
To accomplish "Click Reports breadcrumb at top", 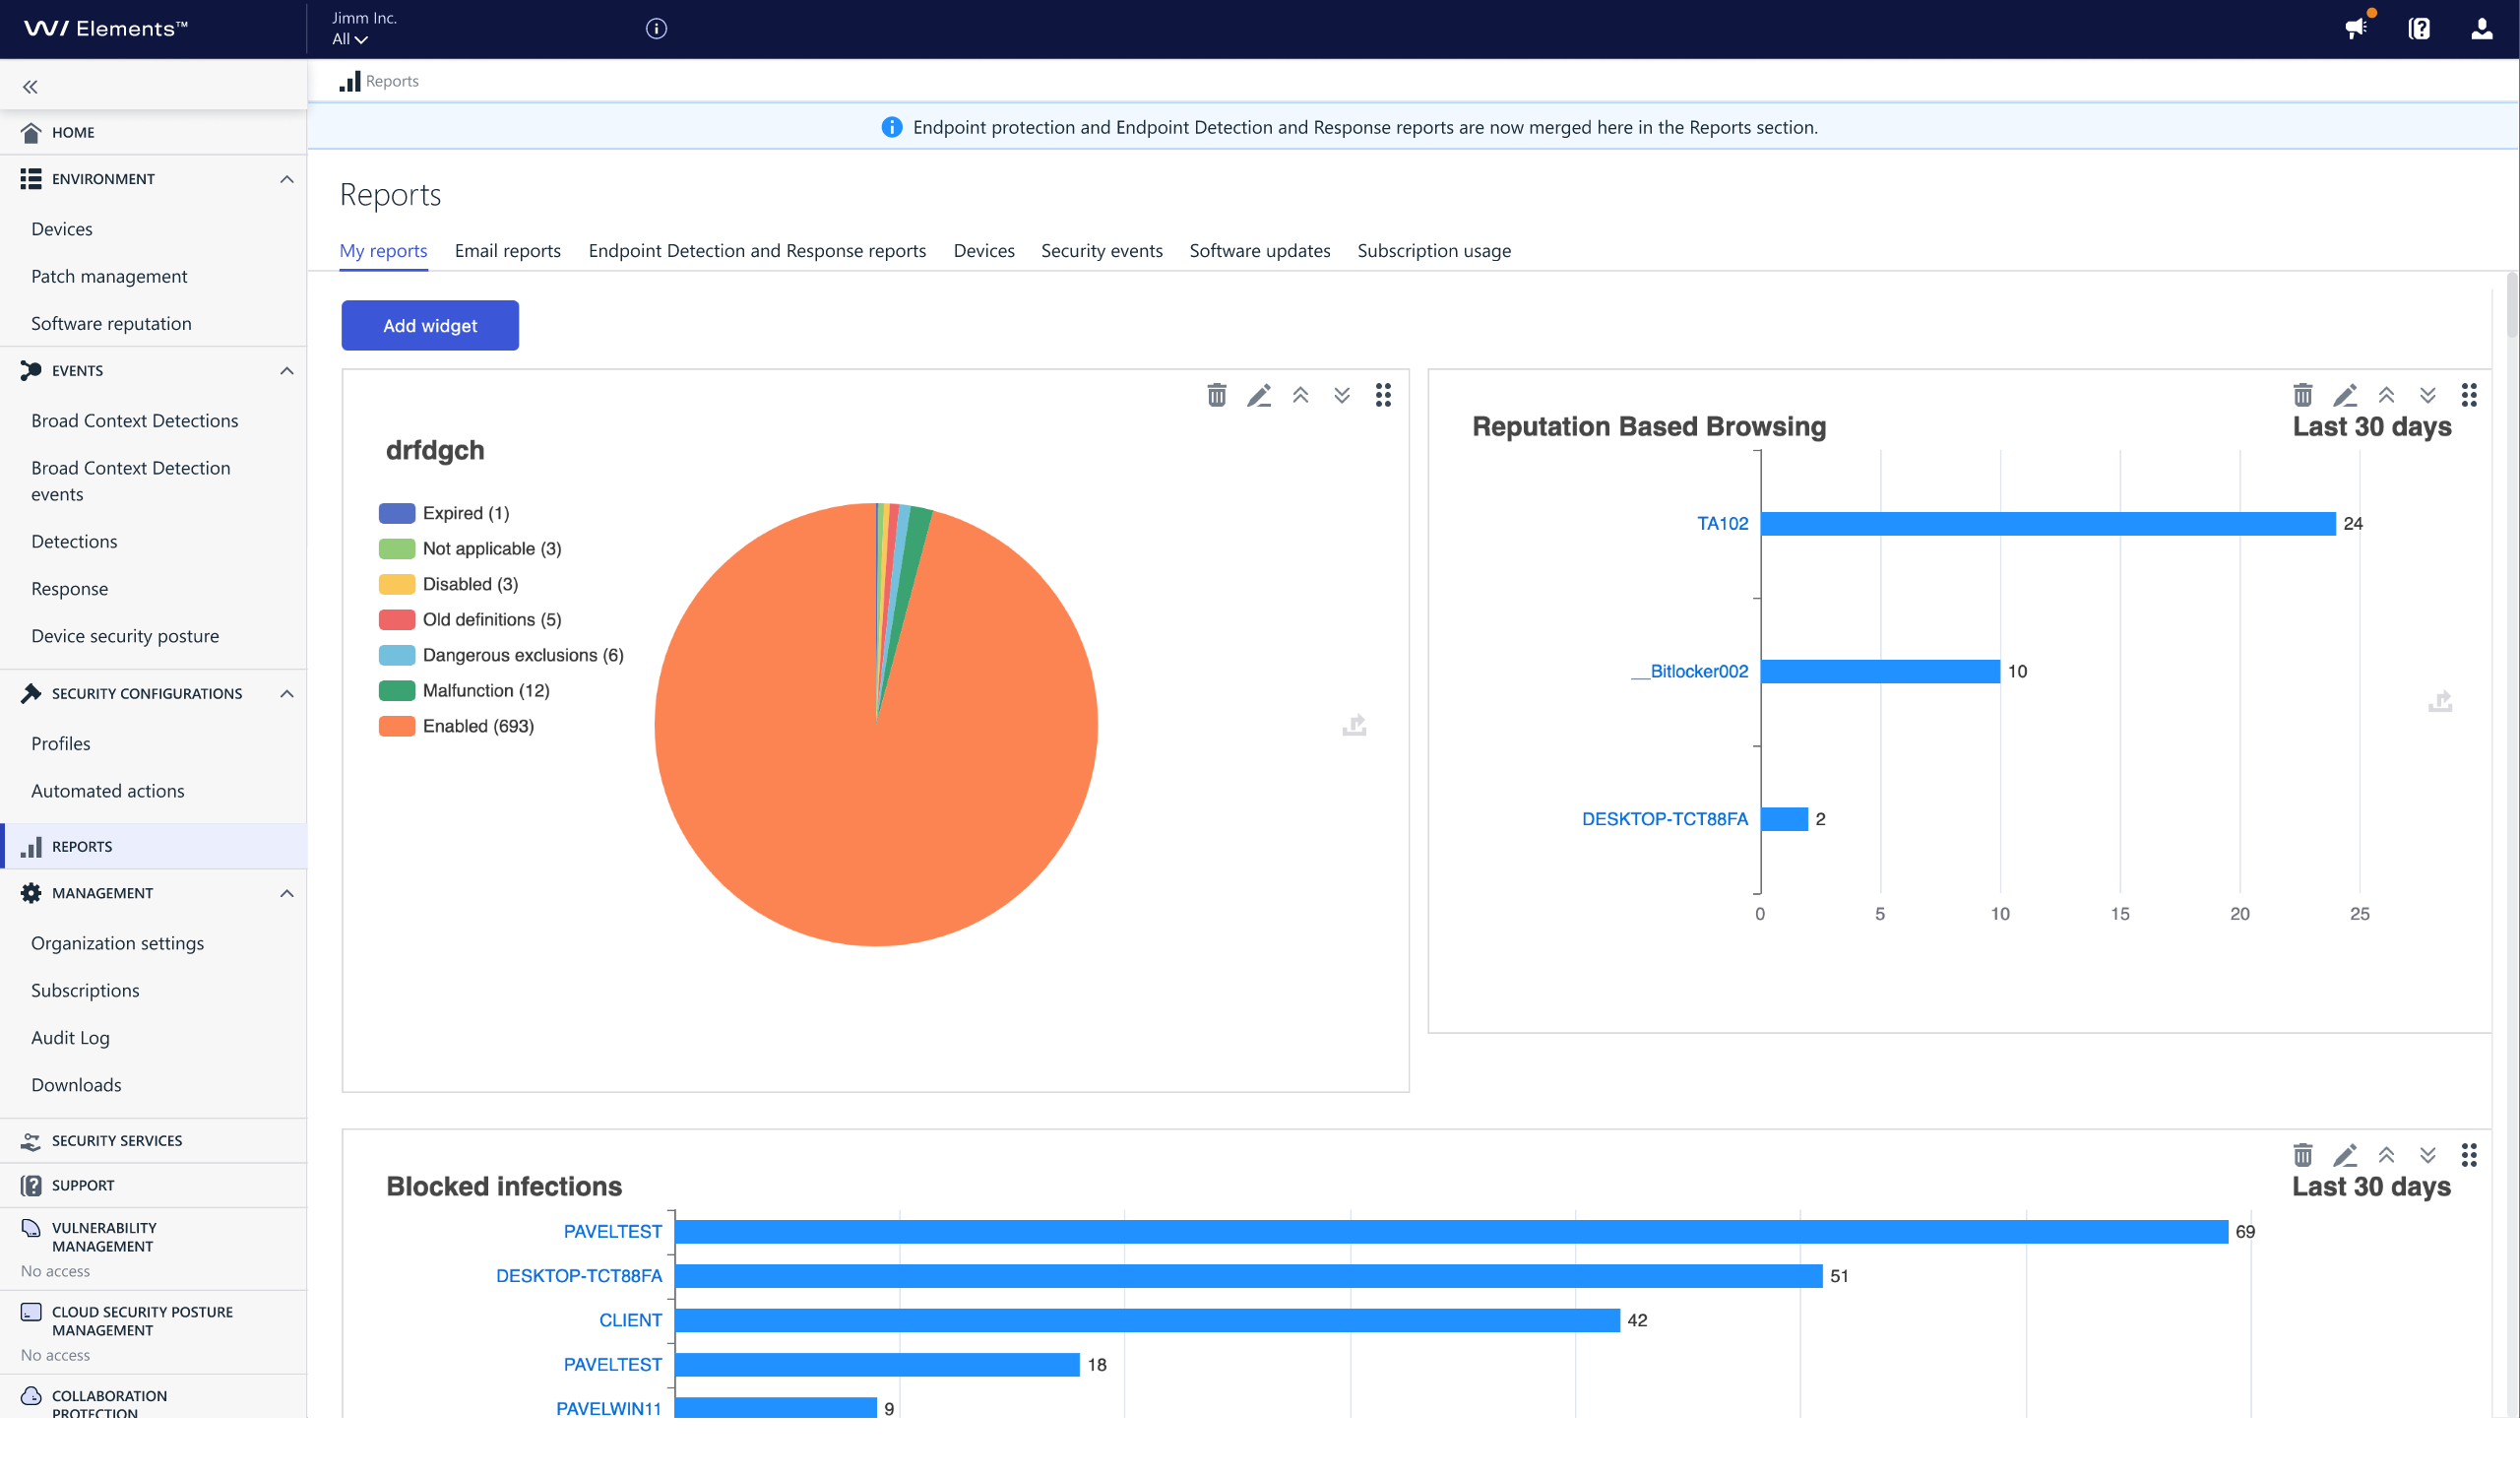I will tap(392, 81).
